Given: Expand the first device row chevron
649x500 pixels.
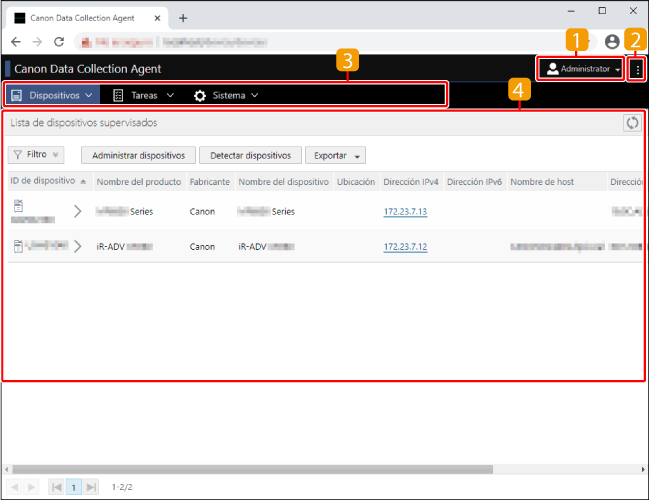Looking at the screenshot, I should 78,211.
